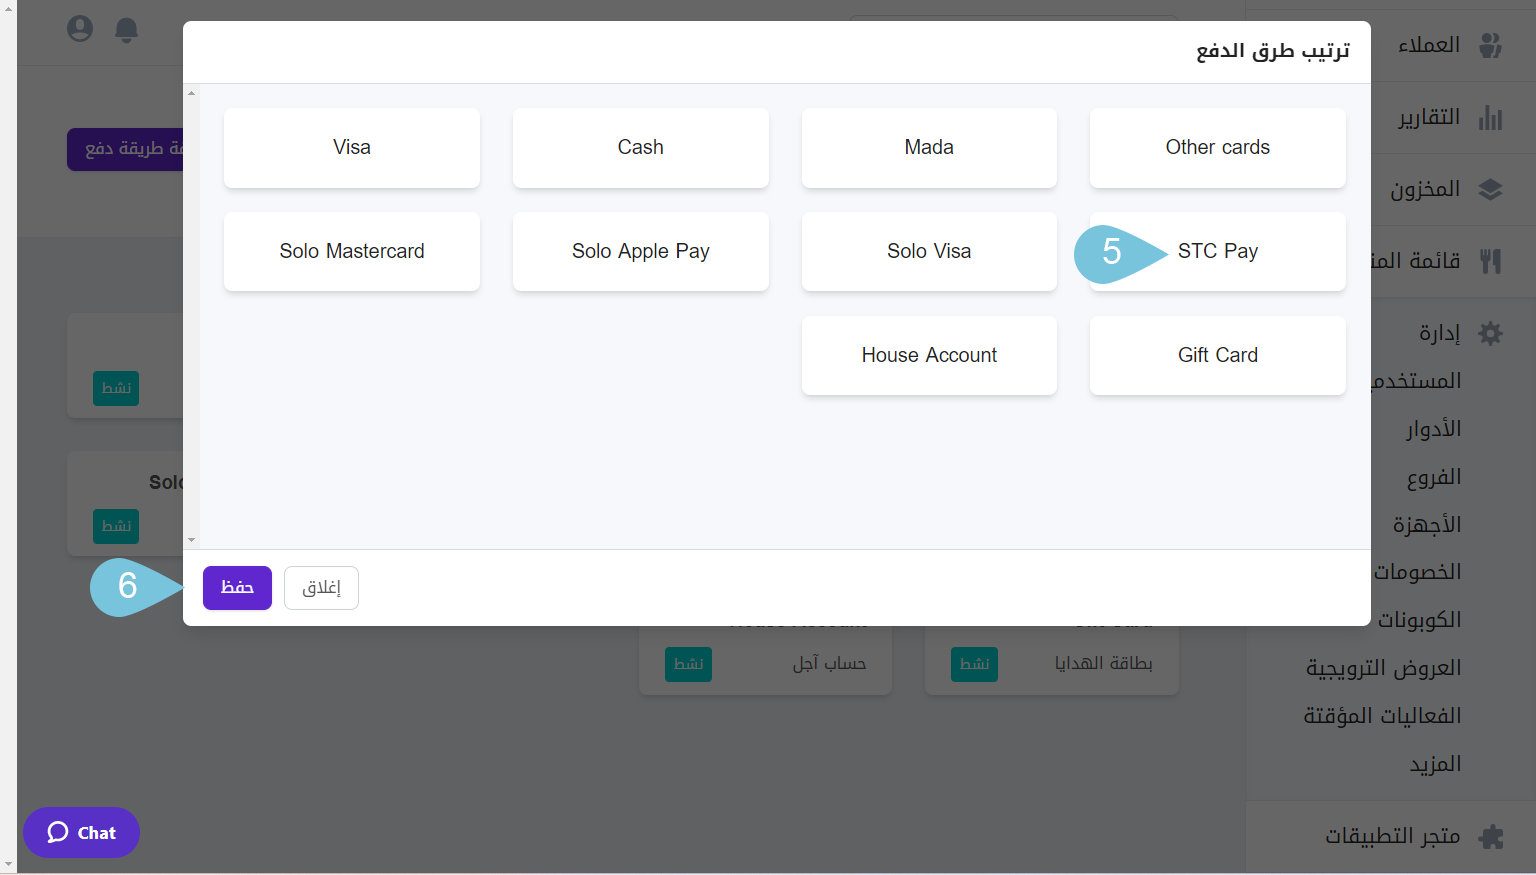The width and height of the screenshot is (1536, 875).
Task: Toggle نشط badge on بطاقة الهدايا card
Action: tap(975, 663)
